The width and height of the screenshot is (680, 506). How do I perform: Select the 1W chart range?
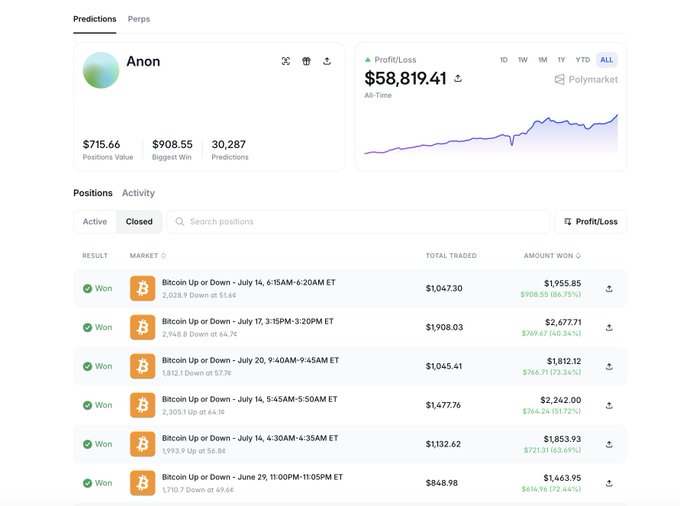click(x=523, y=60)
